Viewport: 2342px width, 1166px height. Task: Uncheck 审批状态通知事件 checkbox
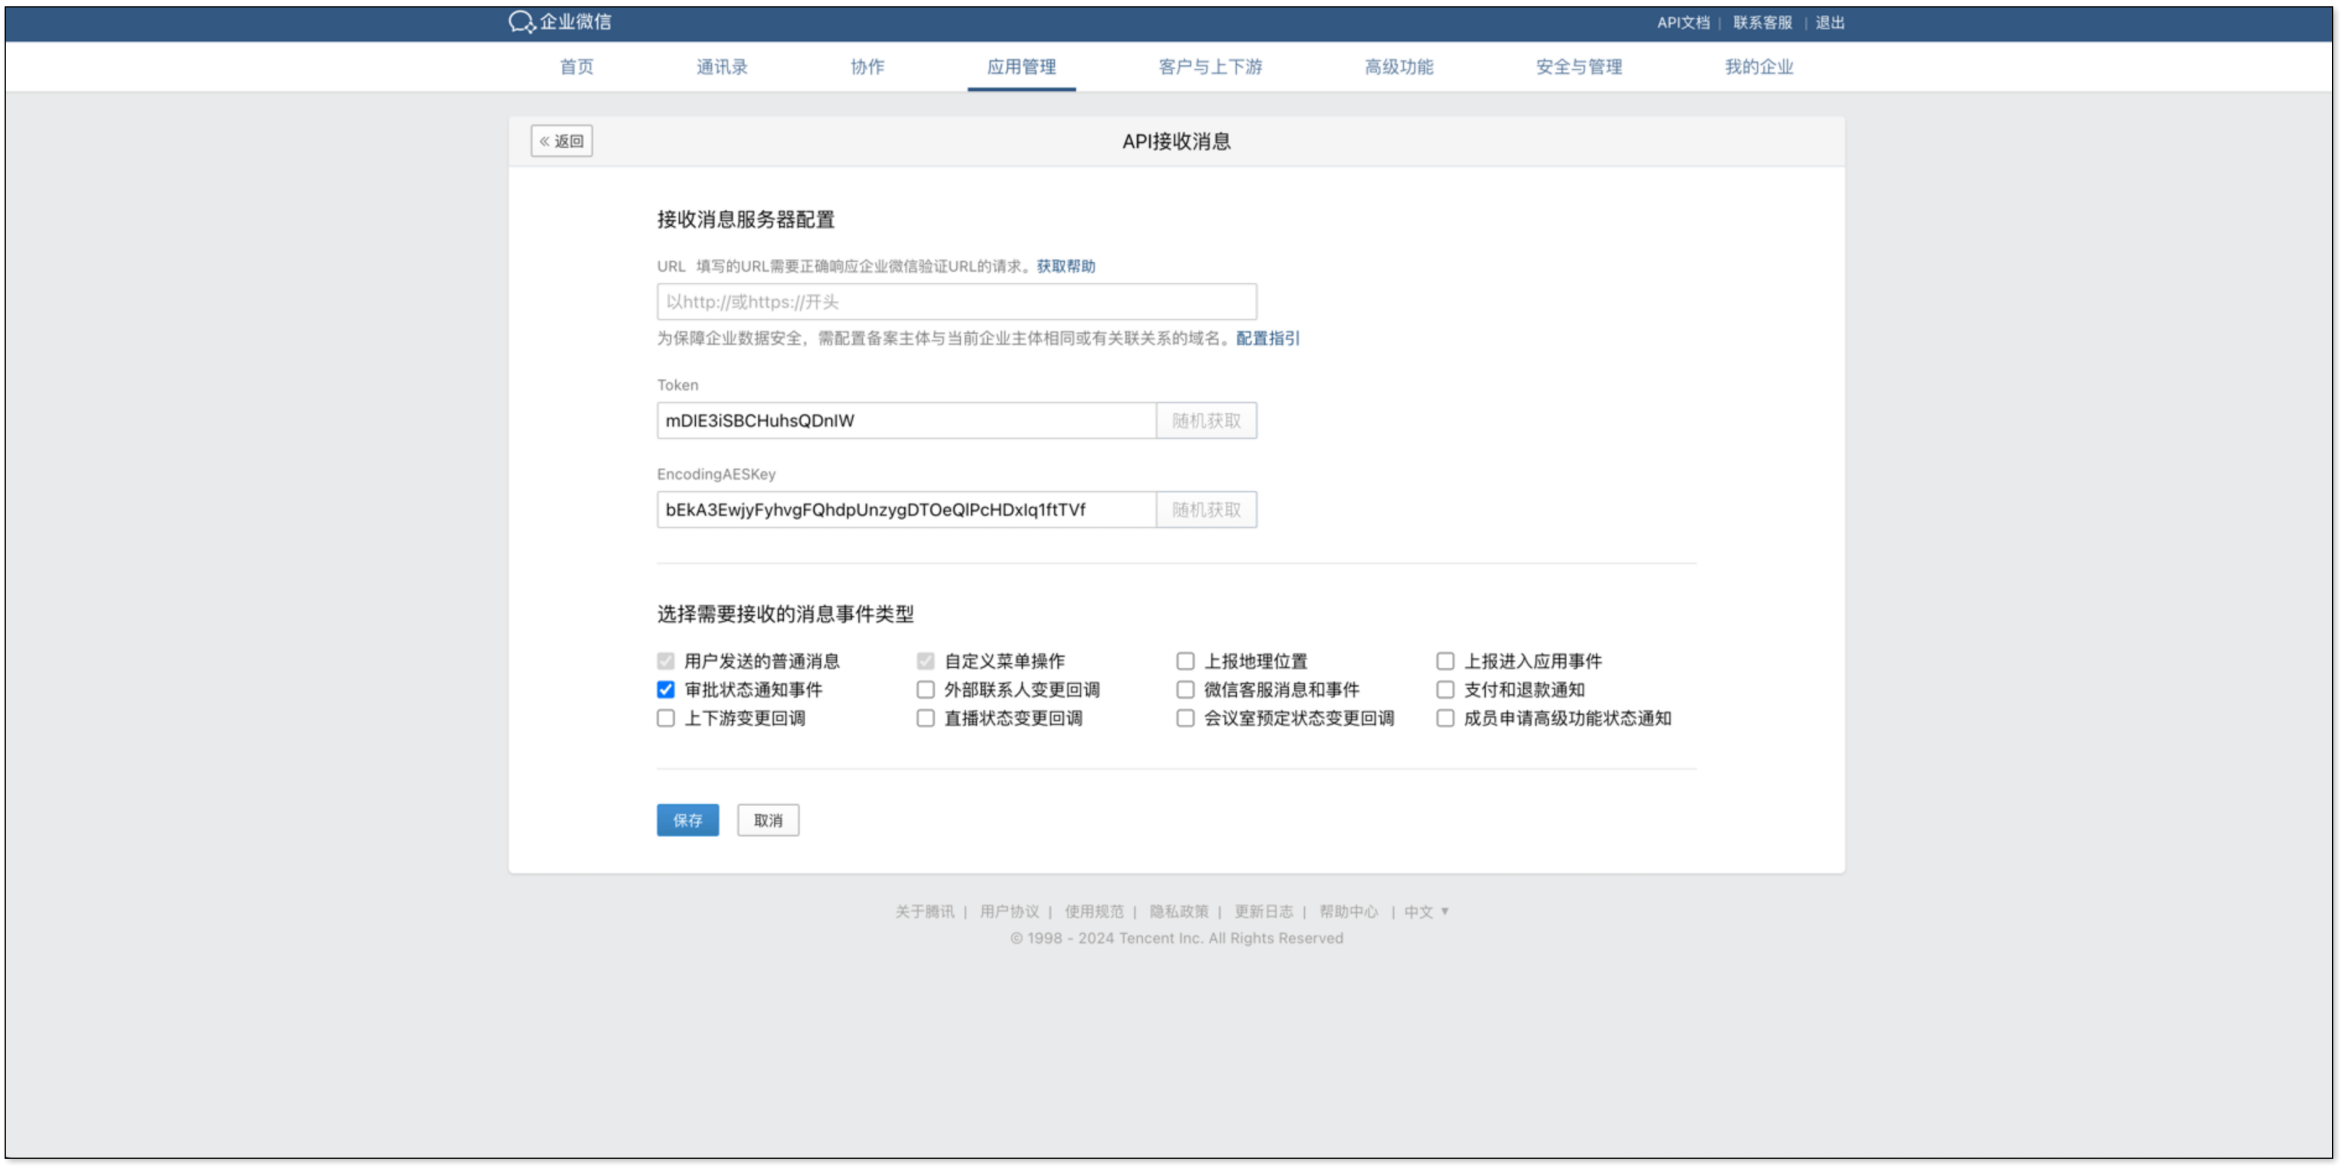point(666,690)
